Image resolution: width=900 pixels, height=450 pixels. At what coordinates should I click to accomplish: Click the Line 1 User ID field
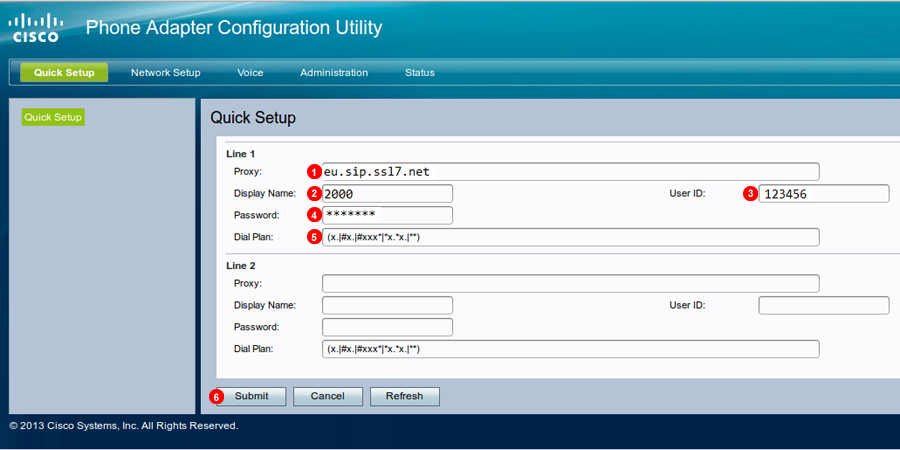[x=824, y=193]
